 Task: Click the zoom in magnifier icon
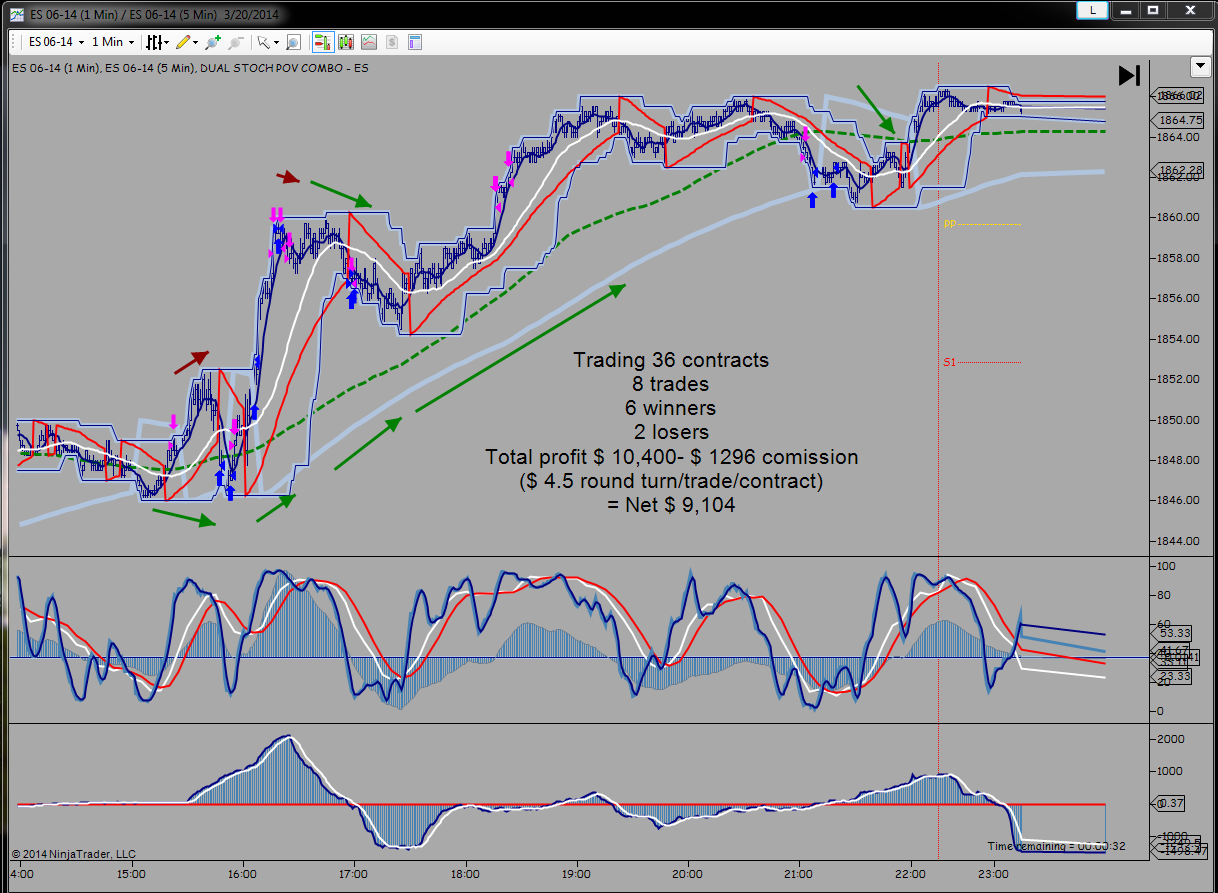point(212,42)
